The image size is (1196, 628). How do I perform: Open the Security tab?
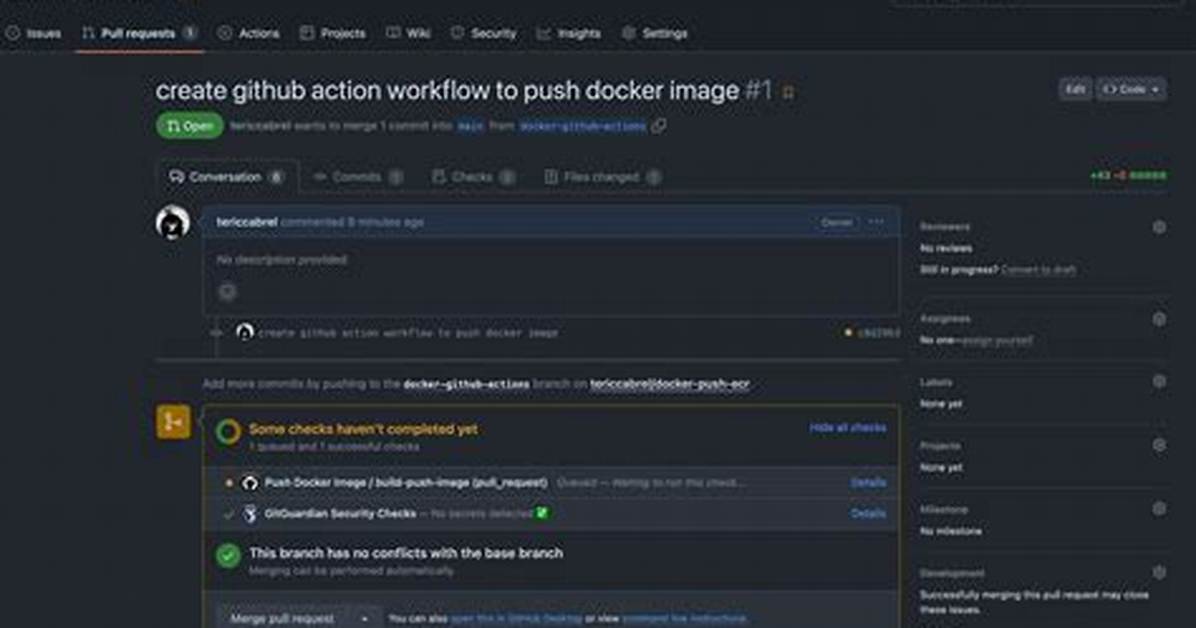tap(484, 34)
